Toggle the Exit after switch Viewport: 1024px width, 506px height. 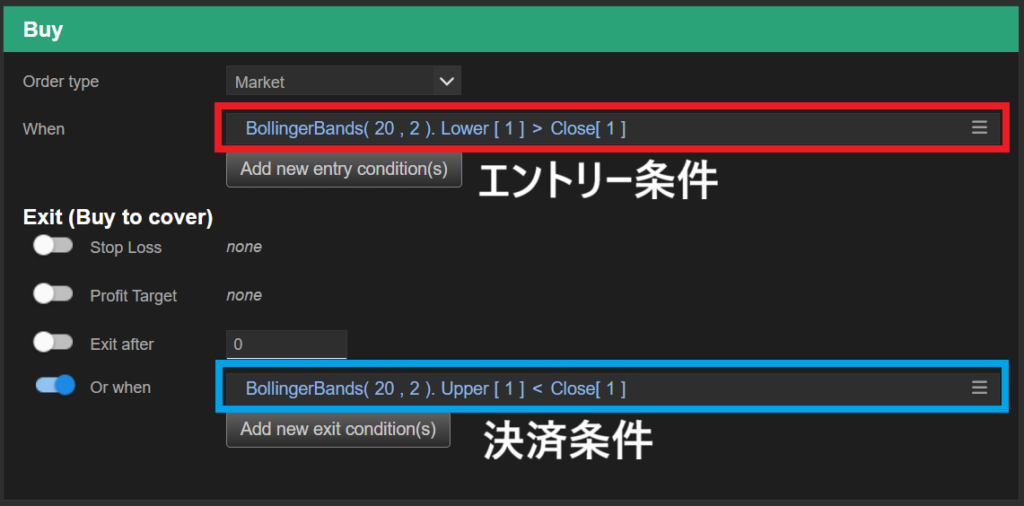[x=53, y=342]
